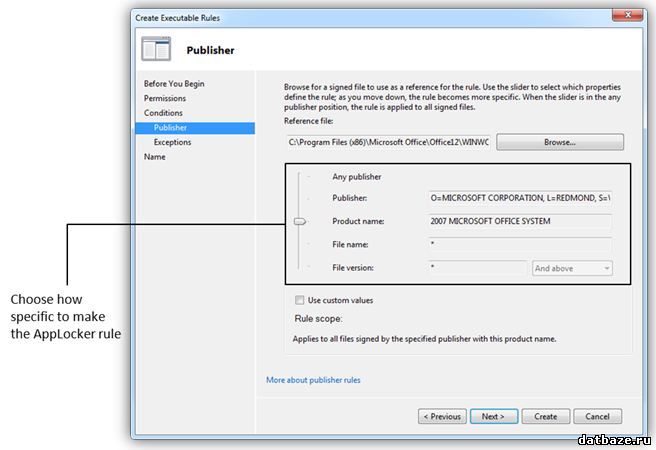Image resolution: width=656 pixels, height=450 pixels.
Task: Click the rule specificity slider handle
Action: coord(299,222)
